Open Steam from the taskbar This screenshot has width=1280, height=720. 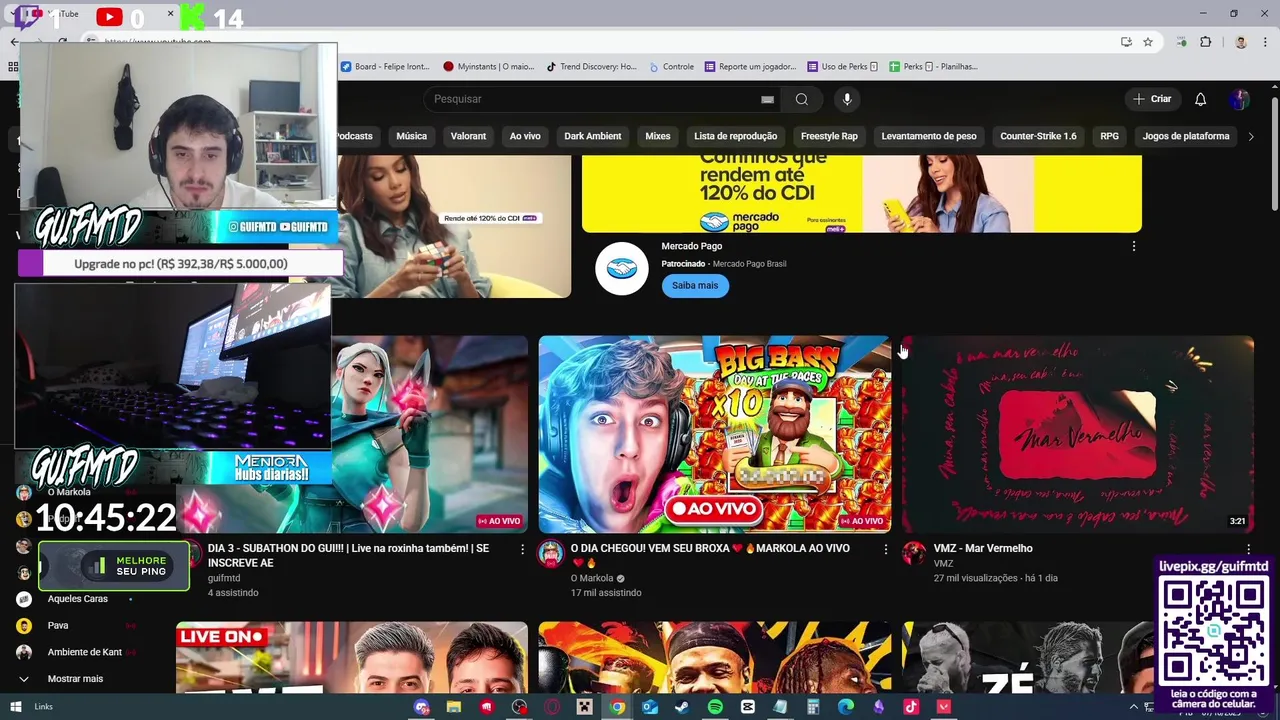click(x=682, y=707)
